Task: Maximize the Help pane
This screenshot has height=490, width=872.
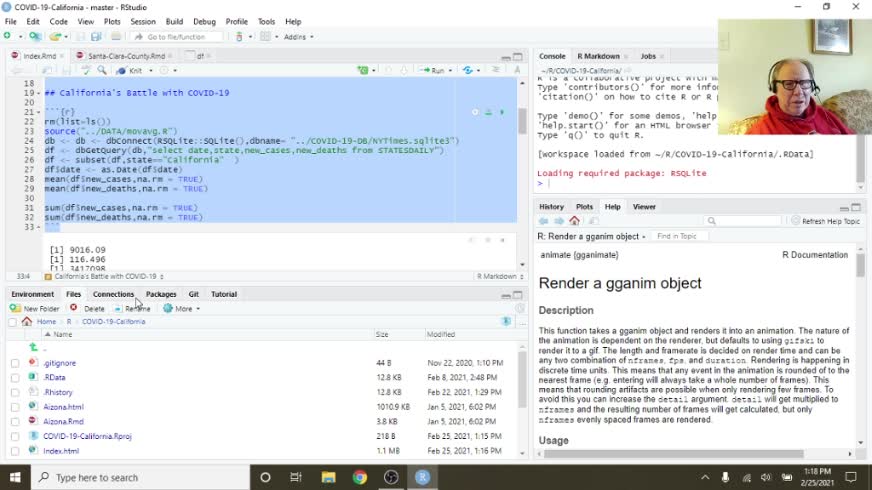Action: pos(856,207)
